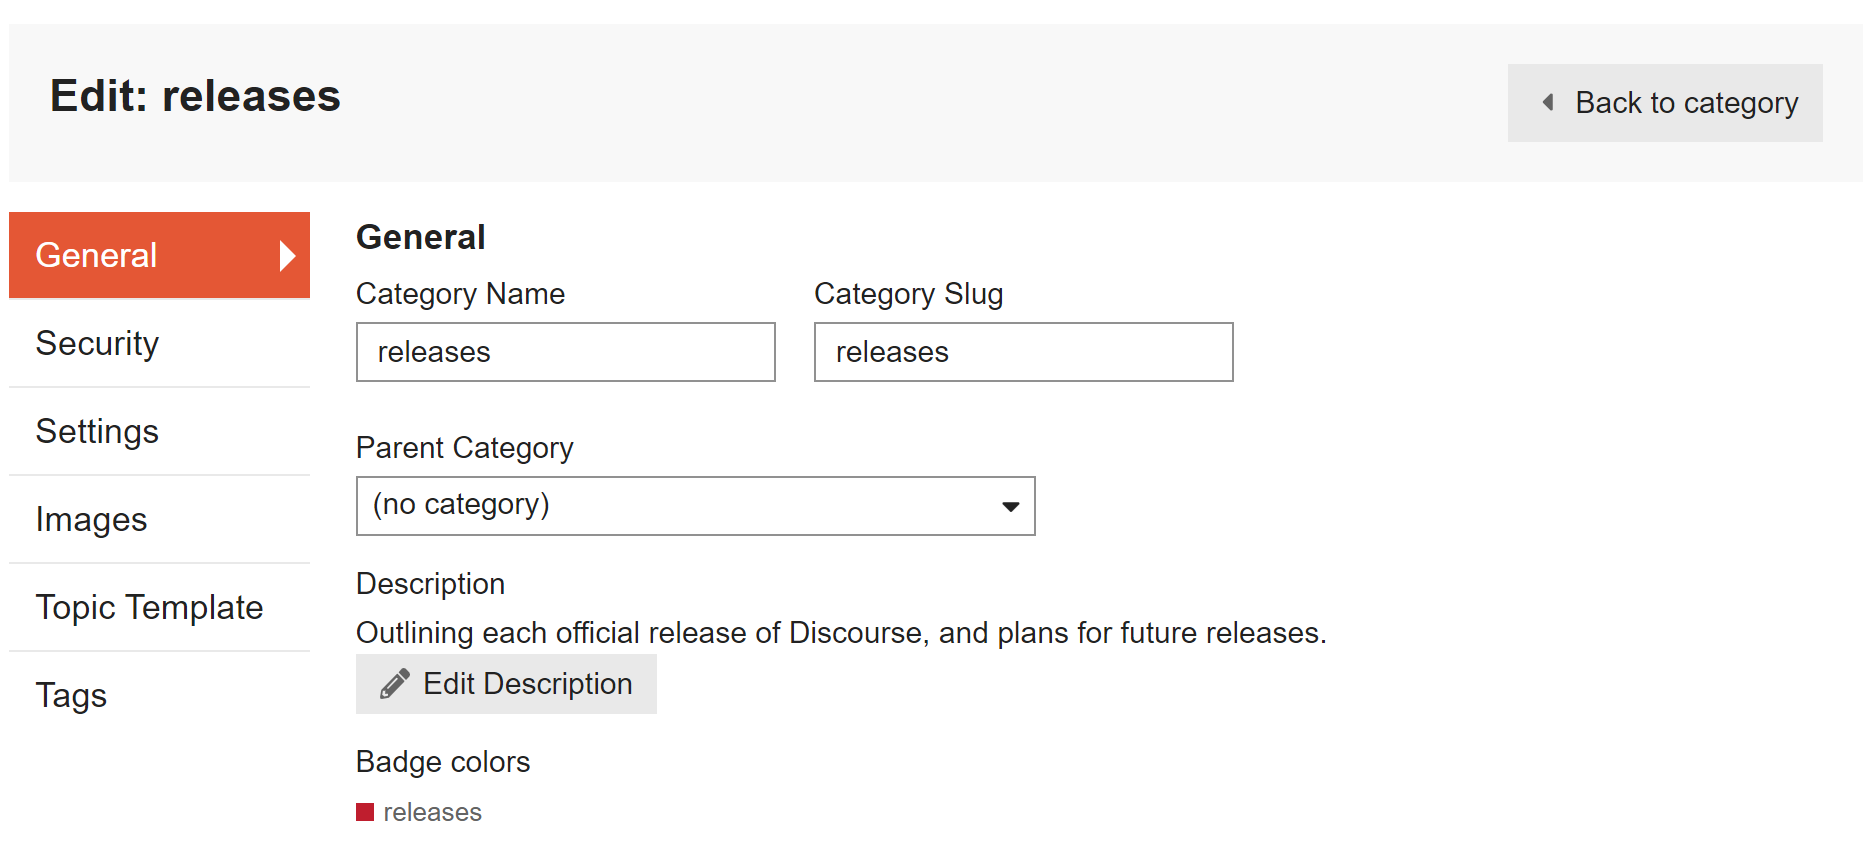
Task: Go to the Images tab
Action: click(92, 519)
